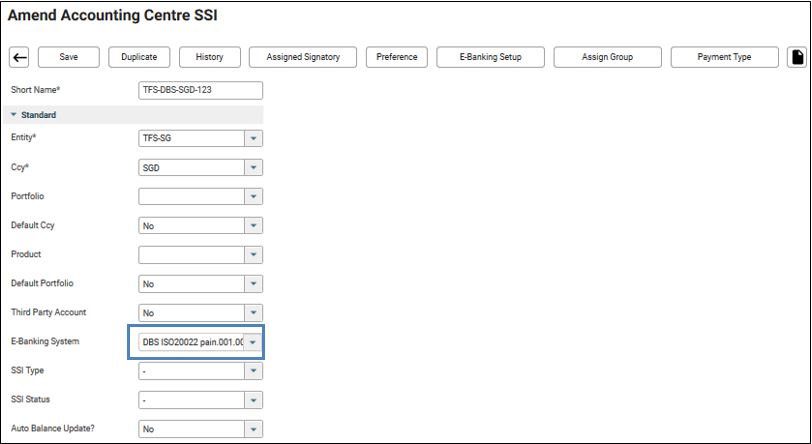Screen dimensions: 812x444
Task: Open E-Banking Setup
Action: pyautogui.click(x=490, y=58)
